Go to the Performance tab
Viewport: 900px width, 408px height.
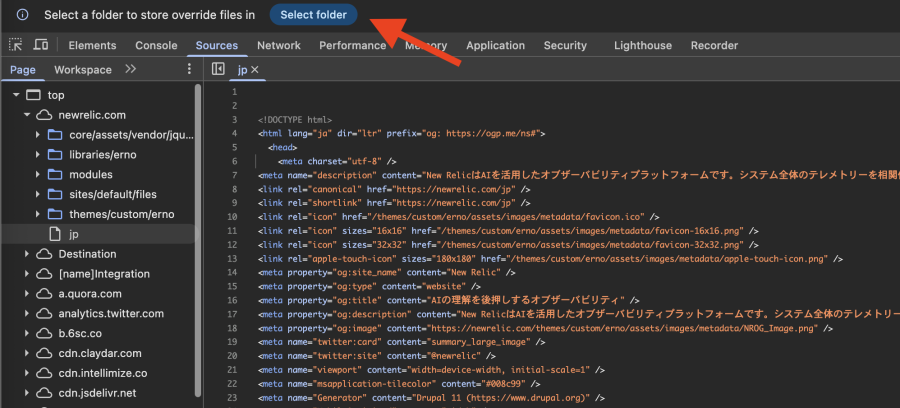click(x=352, y=45)
